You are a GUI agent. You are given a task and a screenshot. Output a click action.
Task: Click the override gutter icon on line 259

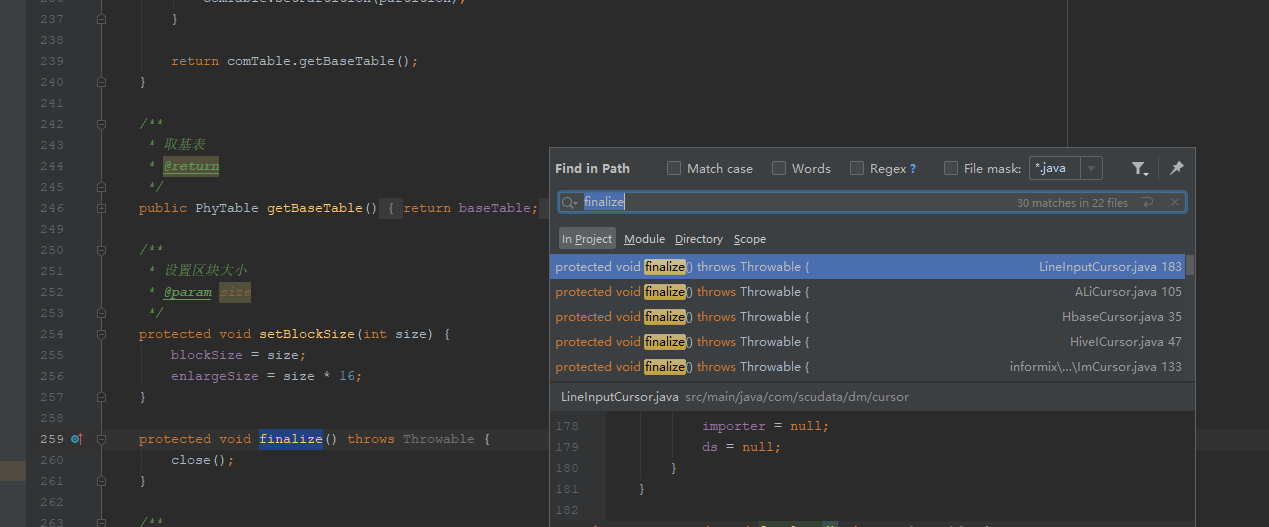click(75, 439)
